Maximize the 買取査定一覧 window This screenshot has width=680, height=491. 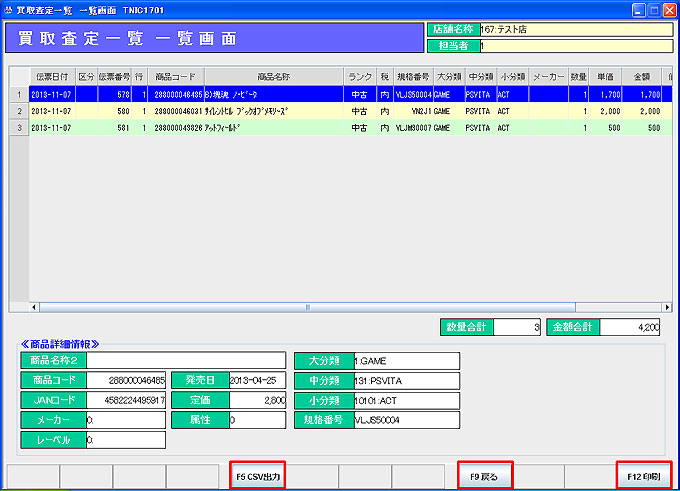click(x=651, y=9)
